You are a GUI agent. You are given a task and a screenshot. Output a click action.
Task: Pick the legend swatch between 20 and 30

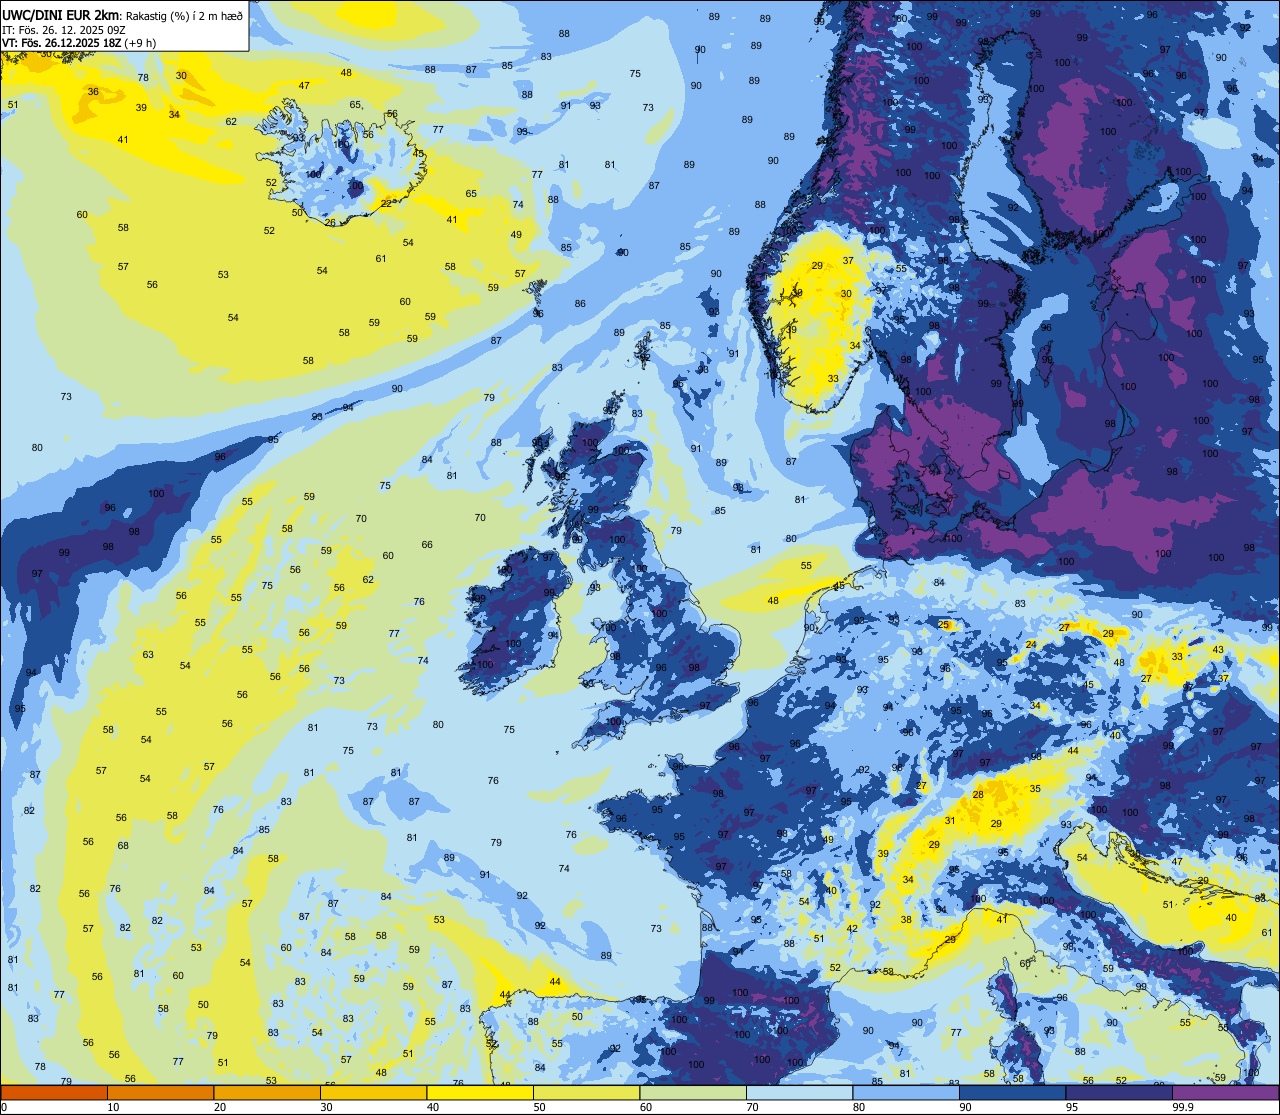tap(267, 1093)
